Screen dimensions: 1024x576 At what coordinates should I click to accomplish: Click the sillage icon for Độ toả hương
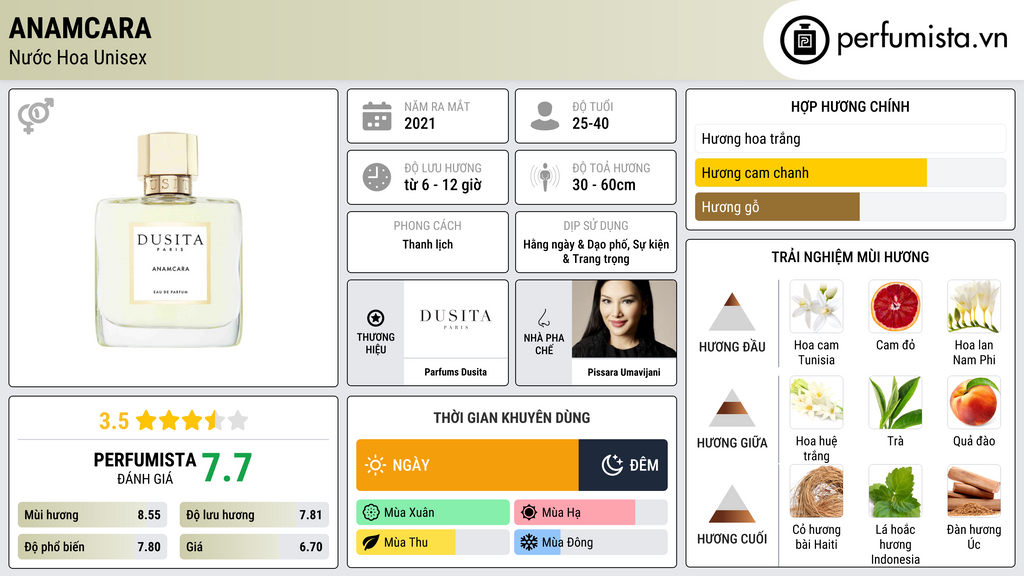[x=545, y=177]
